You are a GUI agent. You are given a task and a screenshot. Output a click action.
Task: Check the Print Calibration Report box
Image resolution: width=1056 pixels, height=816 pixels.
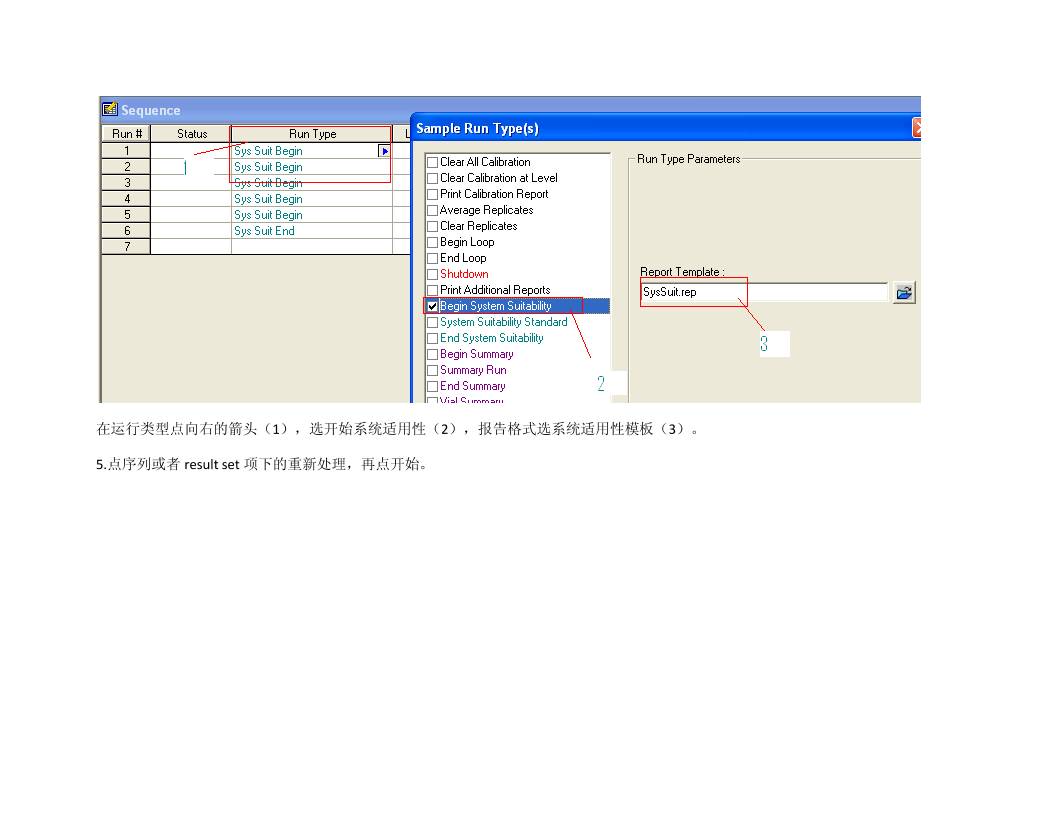pyautogui.click(x=432, y=194)
